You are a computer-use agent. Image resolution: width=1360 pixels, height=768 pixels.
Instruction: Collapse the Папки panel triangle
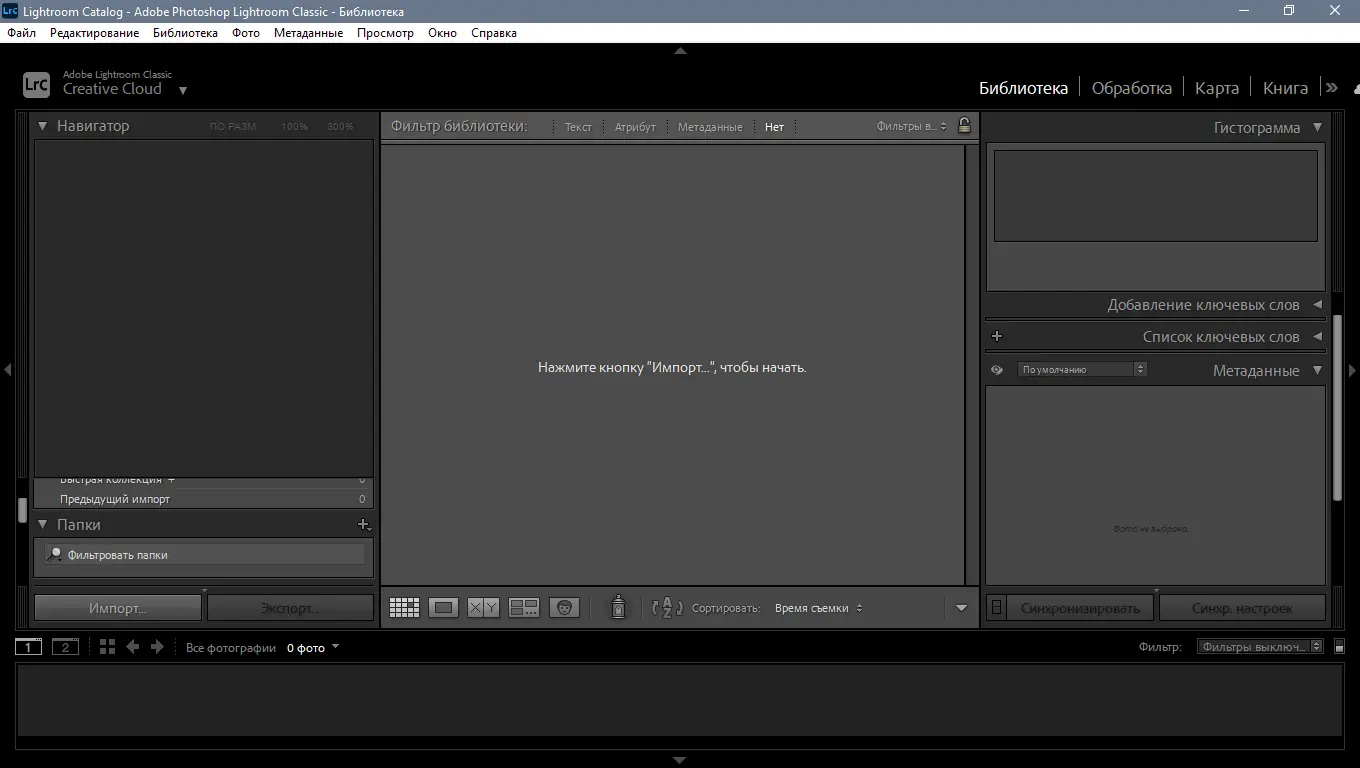(43, 524)
